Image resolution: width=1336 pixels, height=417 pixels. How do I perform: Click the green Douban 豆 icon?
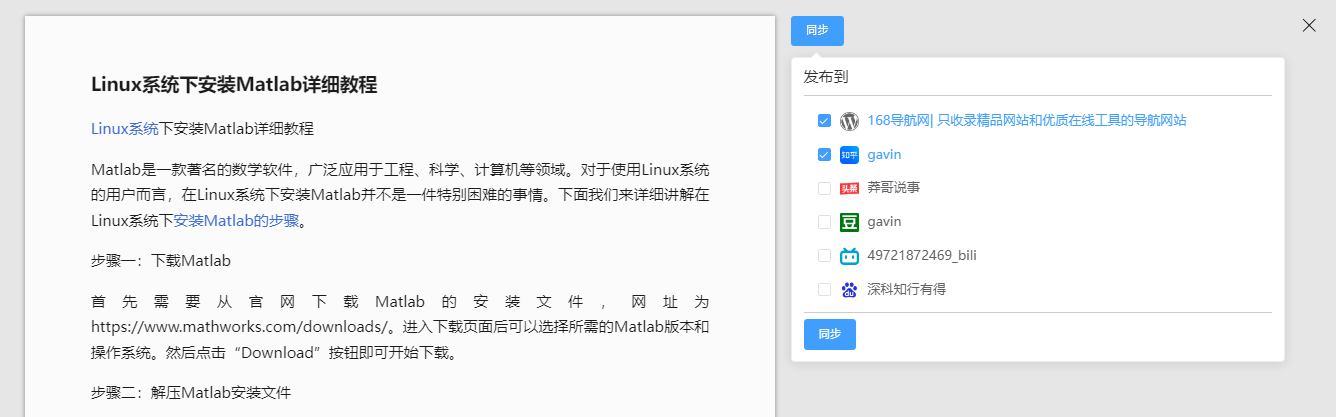850,222
